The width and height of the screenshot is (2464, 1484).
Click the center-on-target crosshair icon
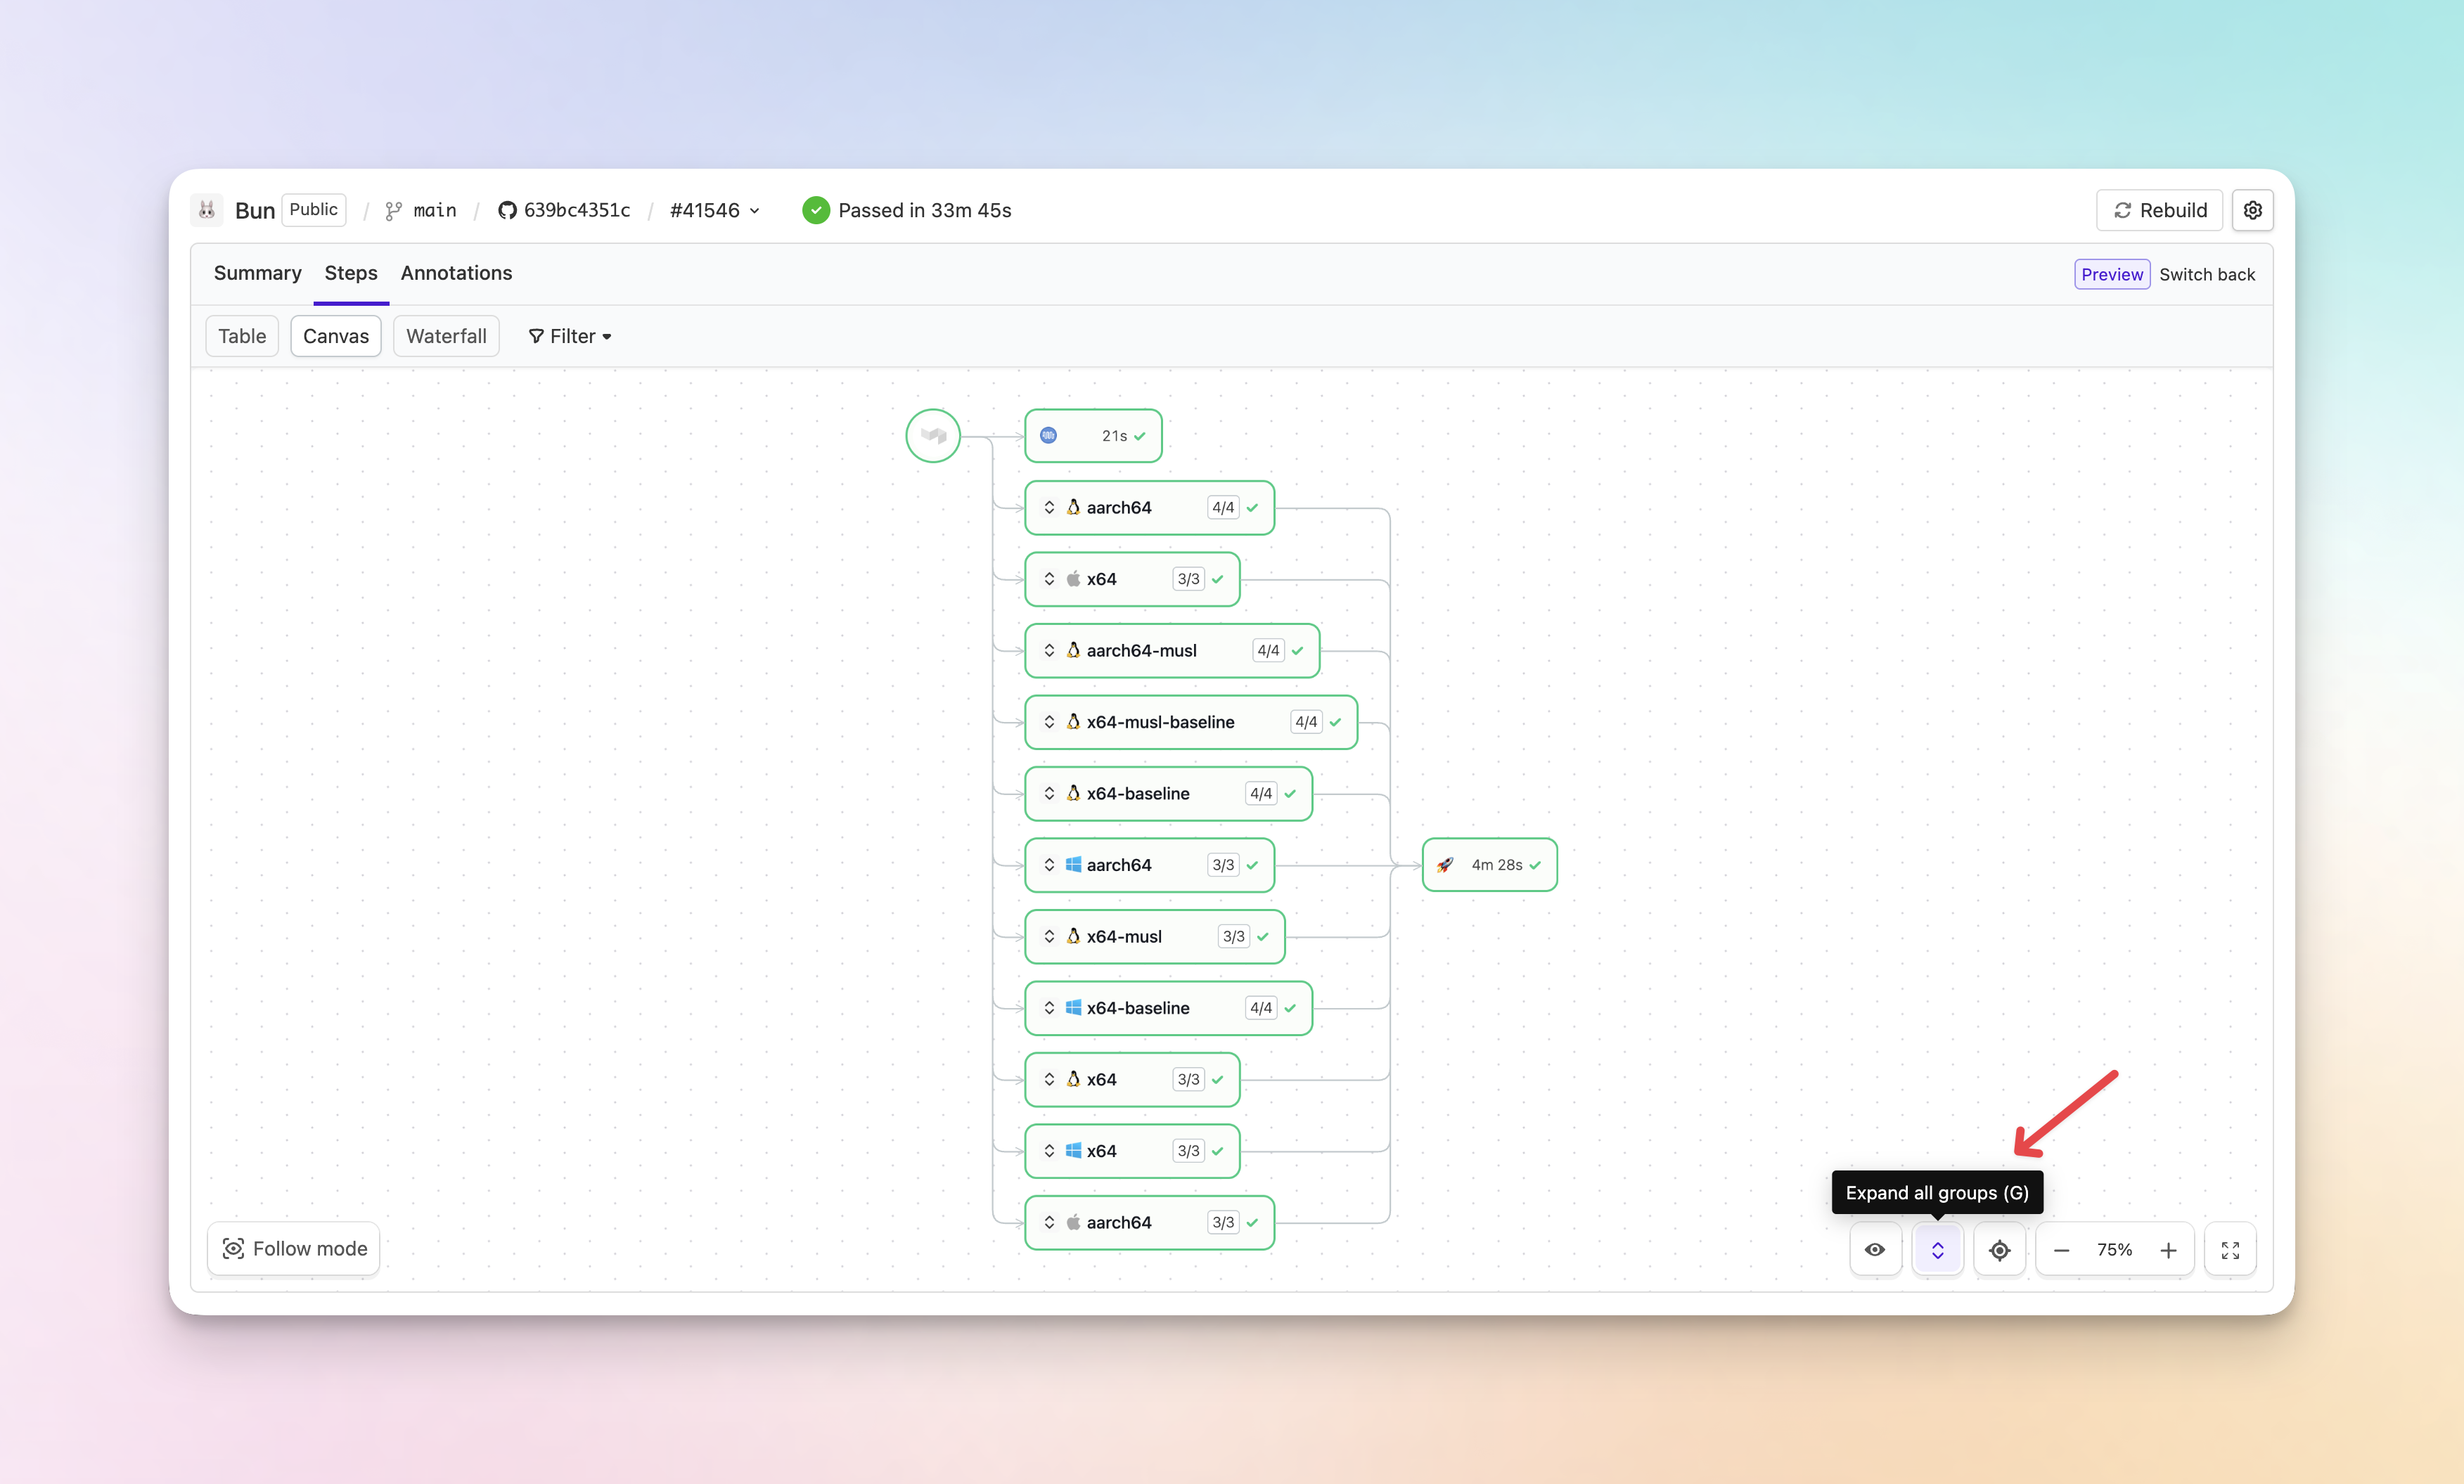1999,1249
